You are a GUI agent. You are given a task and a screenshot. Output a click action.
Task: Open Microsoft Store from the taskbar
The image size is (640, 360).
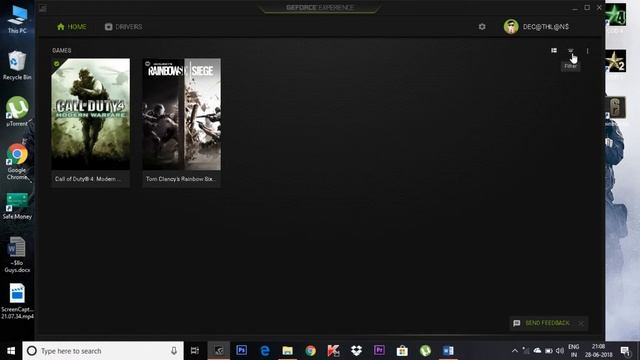click(x=402, y=351)
